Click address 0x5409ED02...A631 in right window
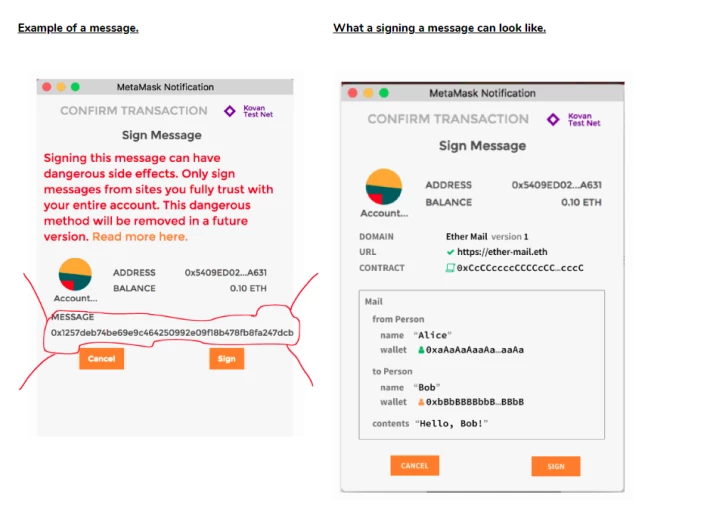Image resolution: width=710 pixels, height=510 pixels. [556, 185]
